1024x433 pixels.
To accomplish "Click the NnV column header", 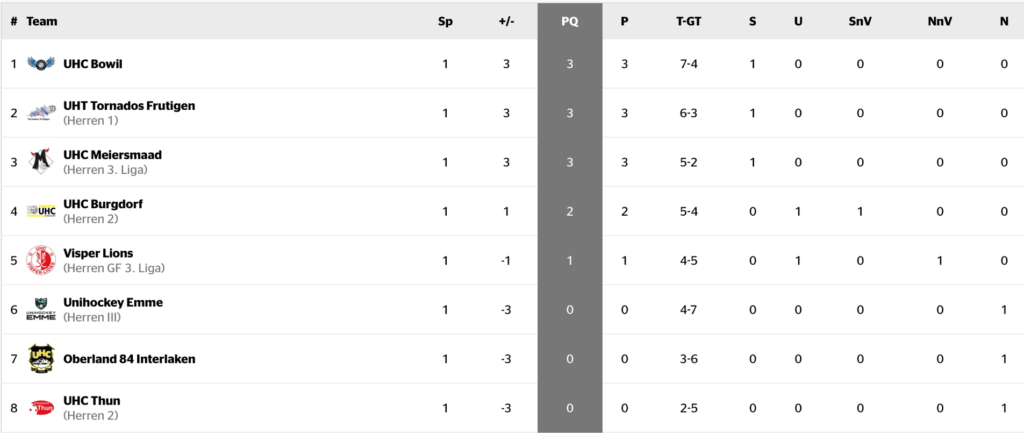I will [x=939, y=21].
